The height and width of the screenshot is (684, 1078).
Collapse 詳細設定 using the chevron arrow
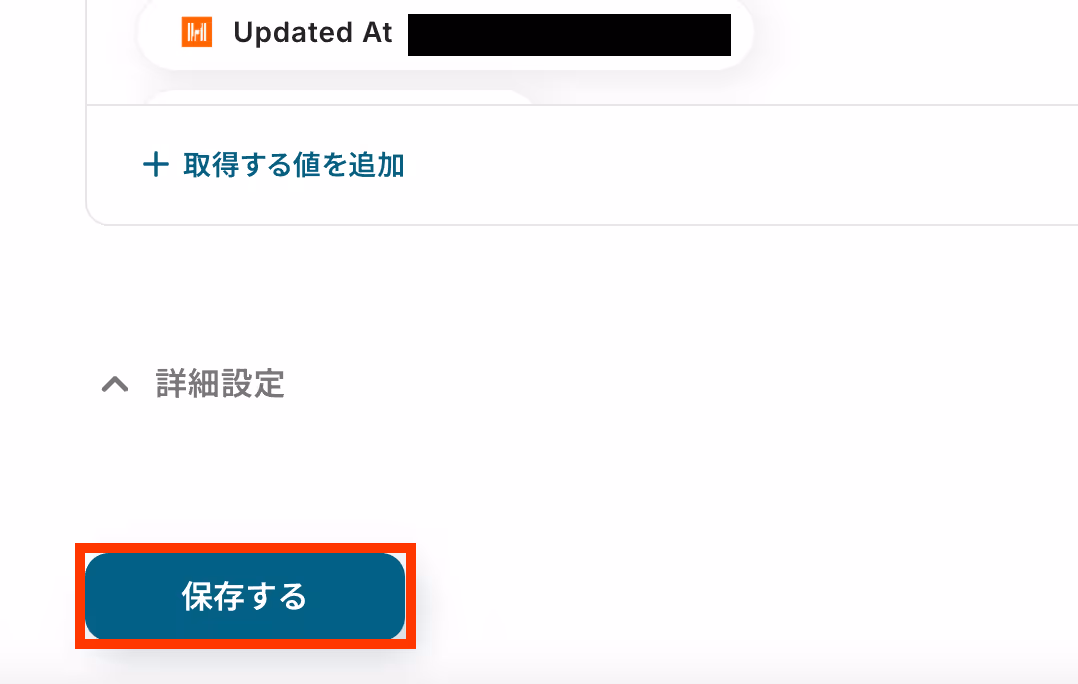(115, 384)
